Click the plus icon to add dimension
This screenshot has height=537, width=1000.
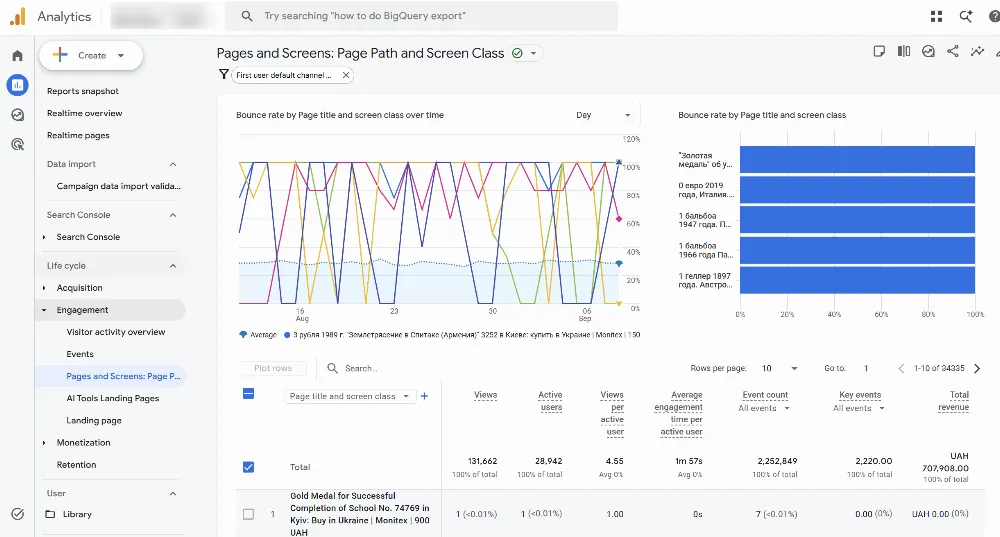[425, 396]
